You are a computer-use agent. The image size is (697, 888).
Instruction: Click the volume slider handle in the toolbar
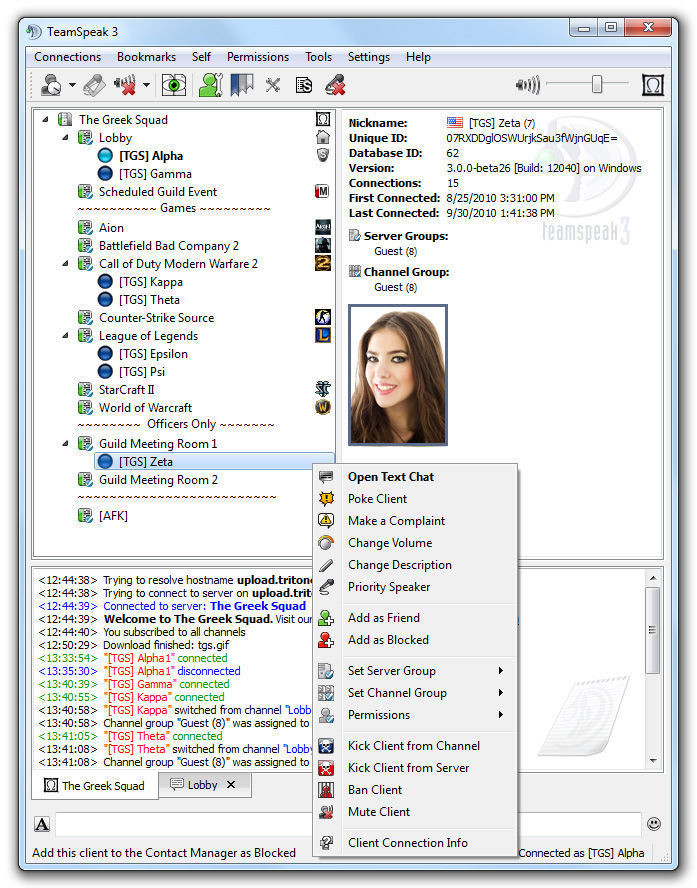[597, 85]
